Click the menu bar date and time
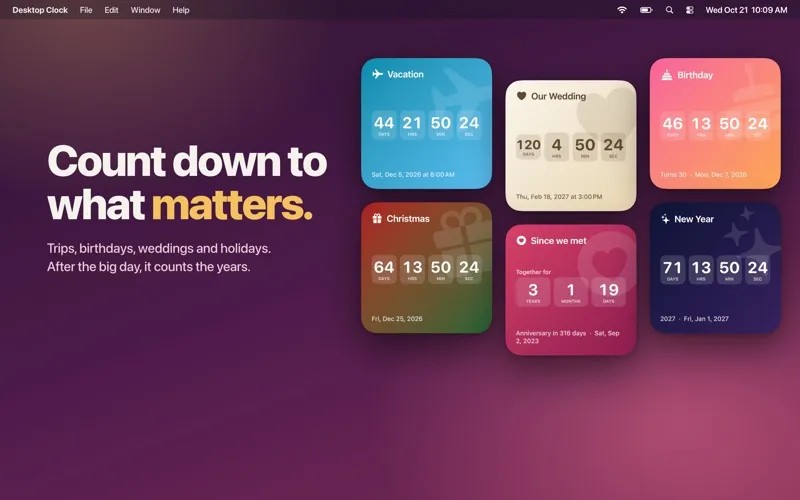The image size is (800, 500). click(x=746, y=10)
